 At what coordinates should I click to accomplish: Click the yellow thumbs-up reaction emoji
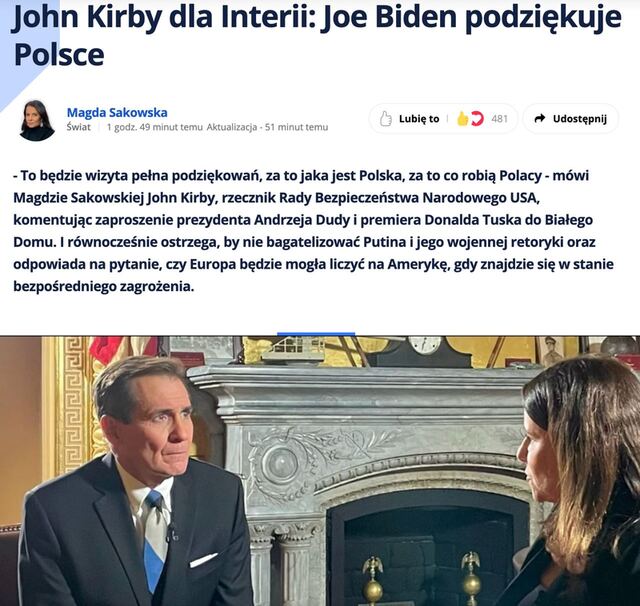(462, 119)
